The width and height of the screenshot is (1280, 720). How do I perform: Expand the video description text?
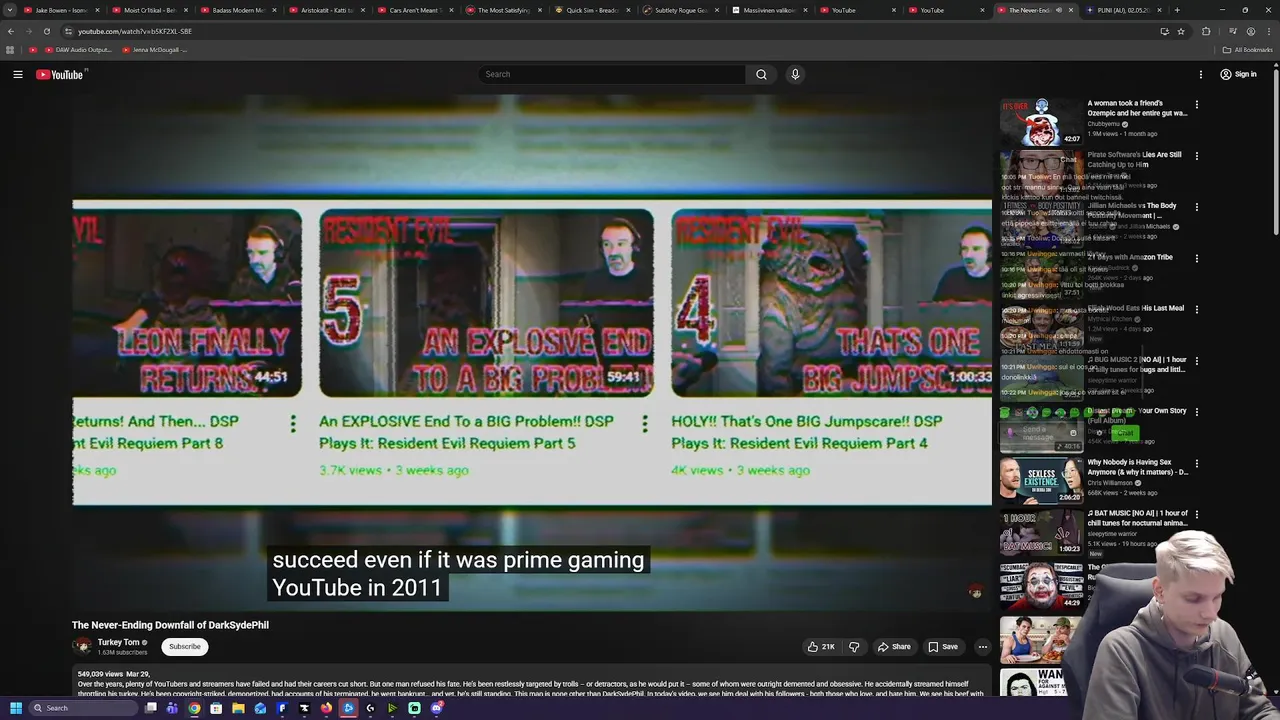(x=530, y=689)
